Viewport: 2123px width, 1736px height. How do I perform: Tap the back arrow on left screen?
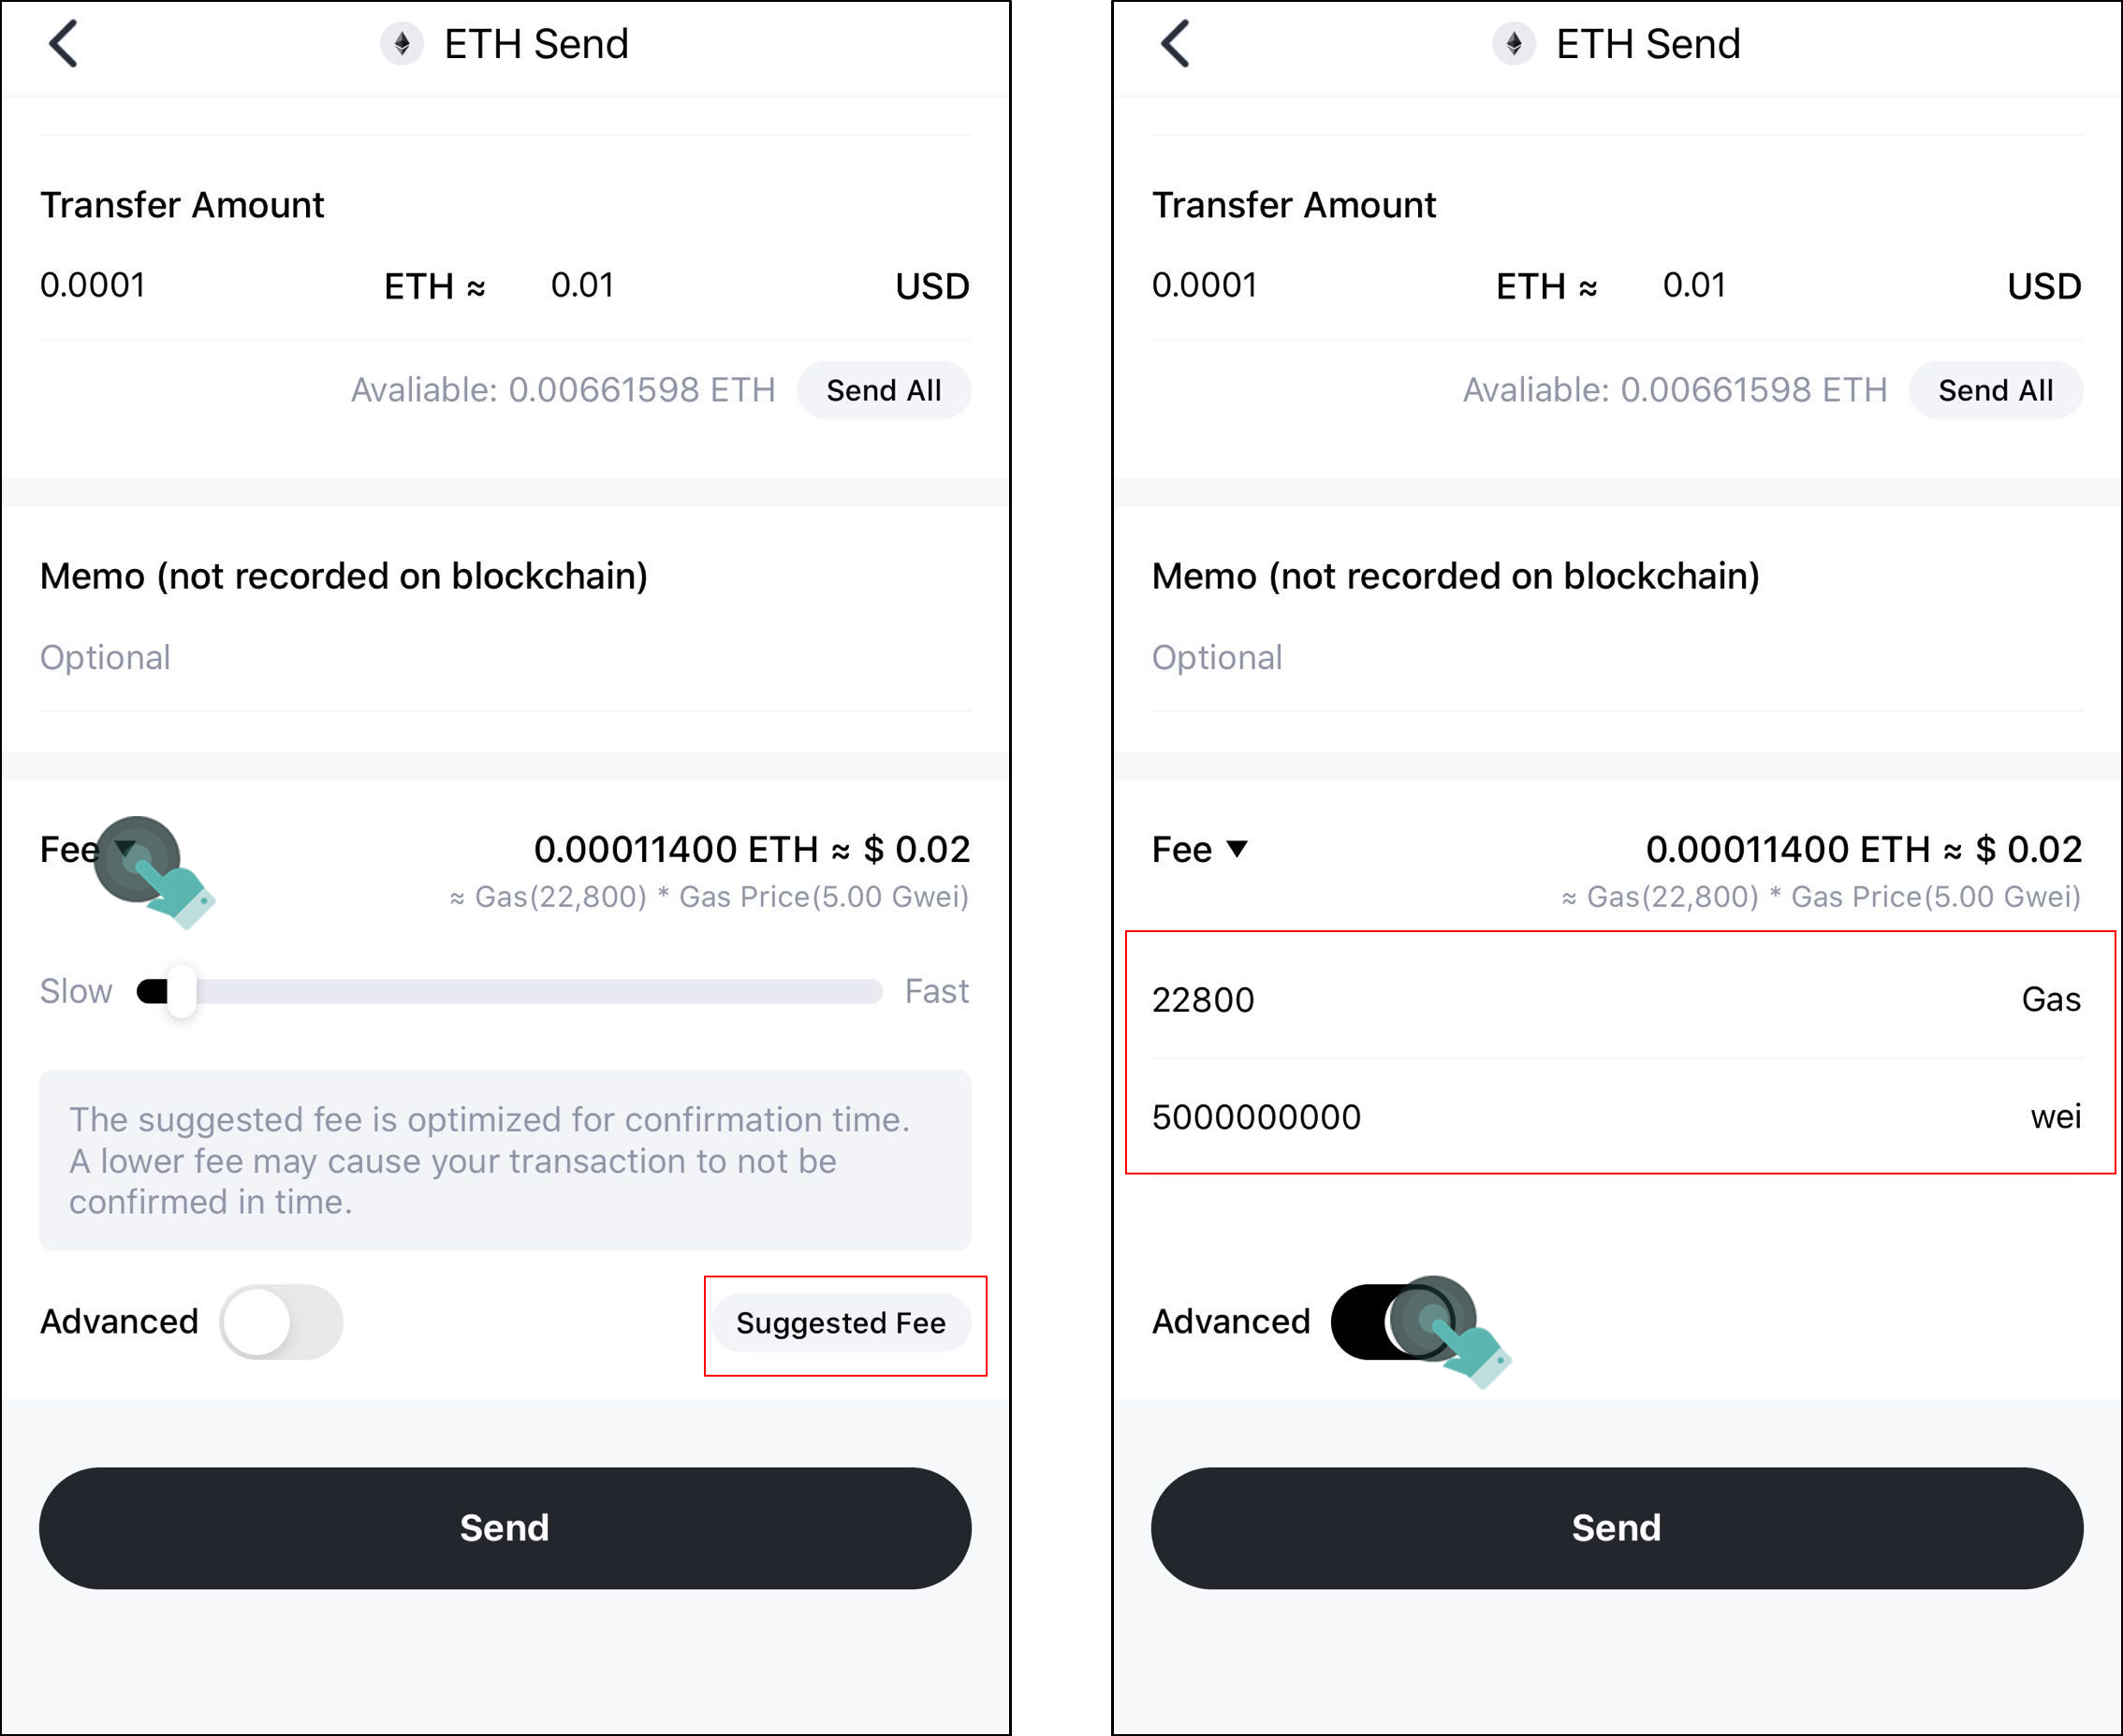tap(63, 45)
